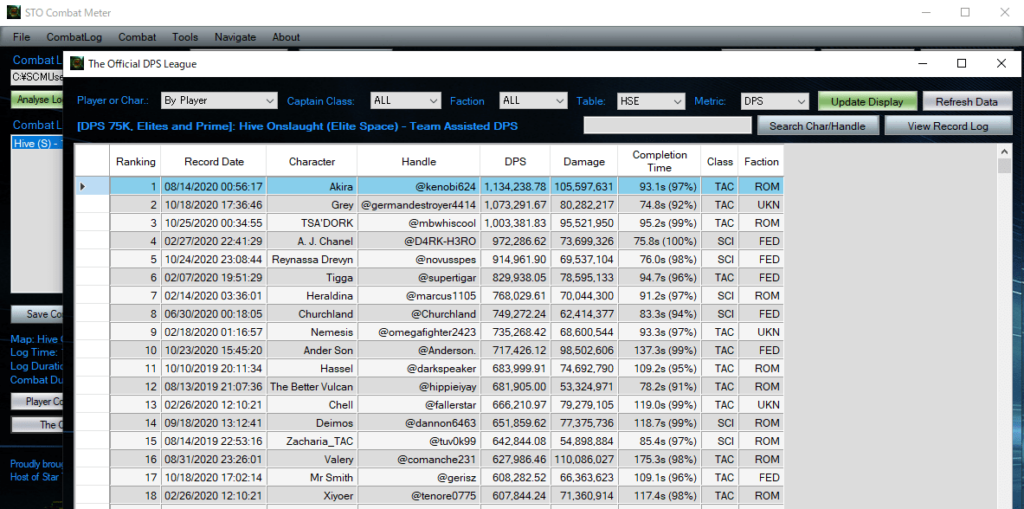Viewport: 1024px width, 509px height.
Task: Sort by the Completion Time column header
Action: (x=659, y=161)
